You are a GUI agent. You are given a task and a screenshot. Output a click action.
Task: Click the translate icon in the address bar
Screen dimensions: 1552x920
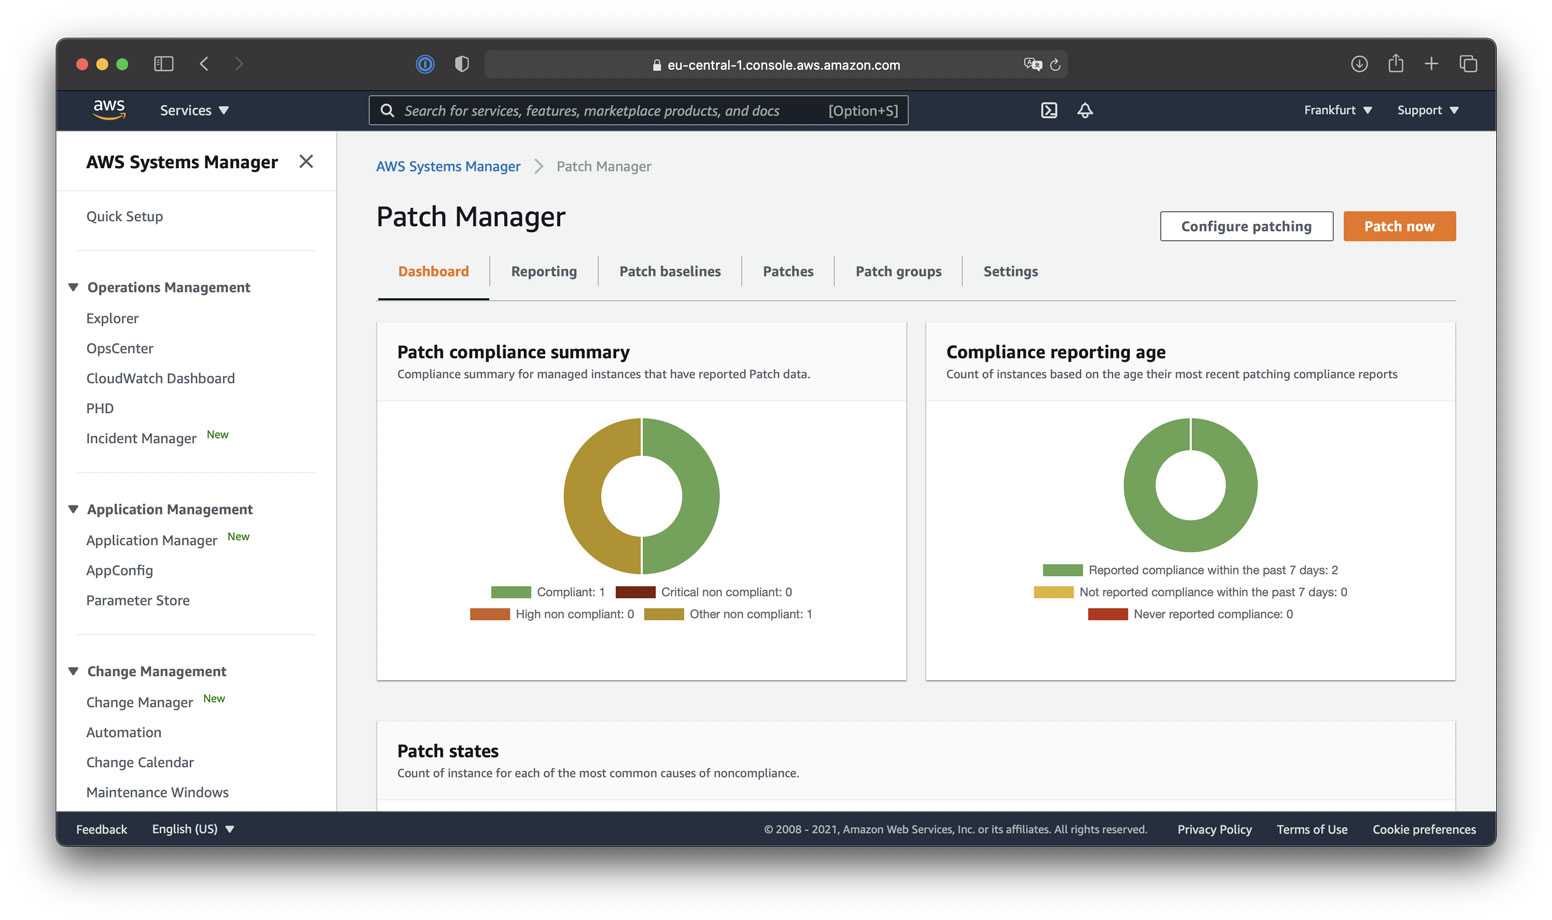(1032, 64)
